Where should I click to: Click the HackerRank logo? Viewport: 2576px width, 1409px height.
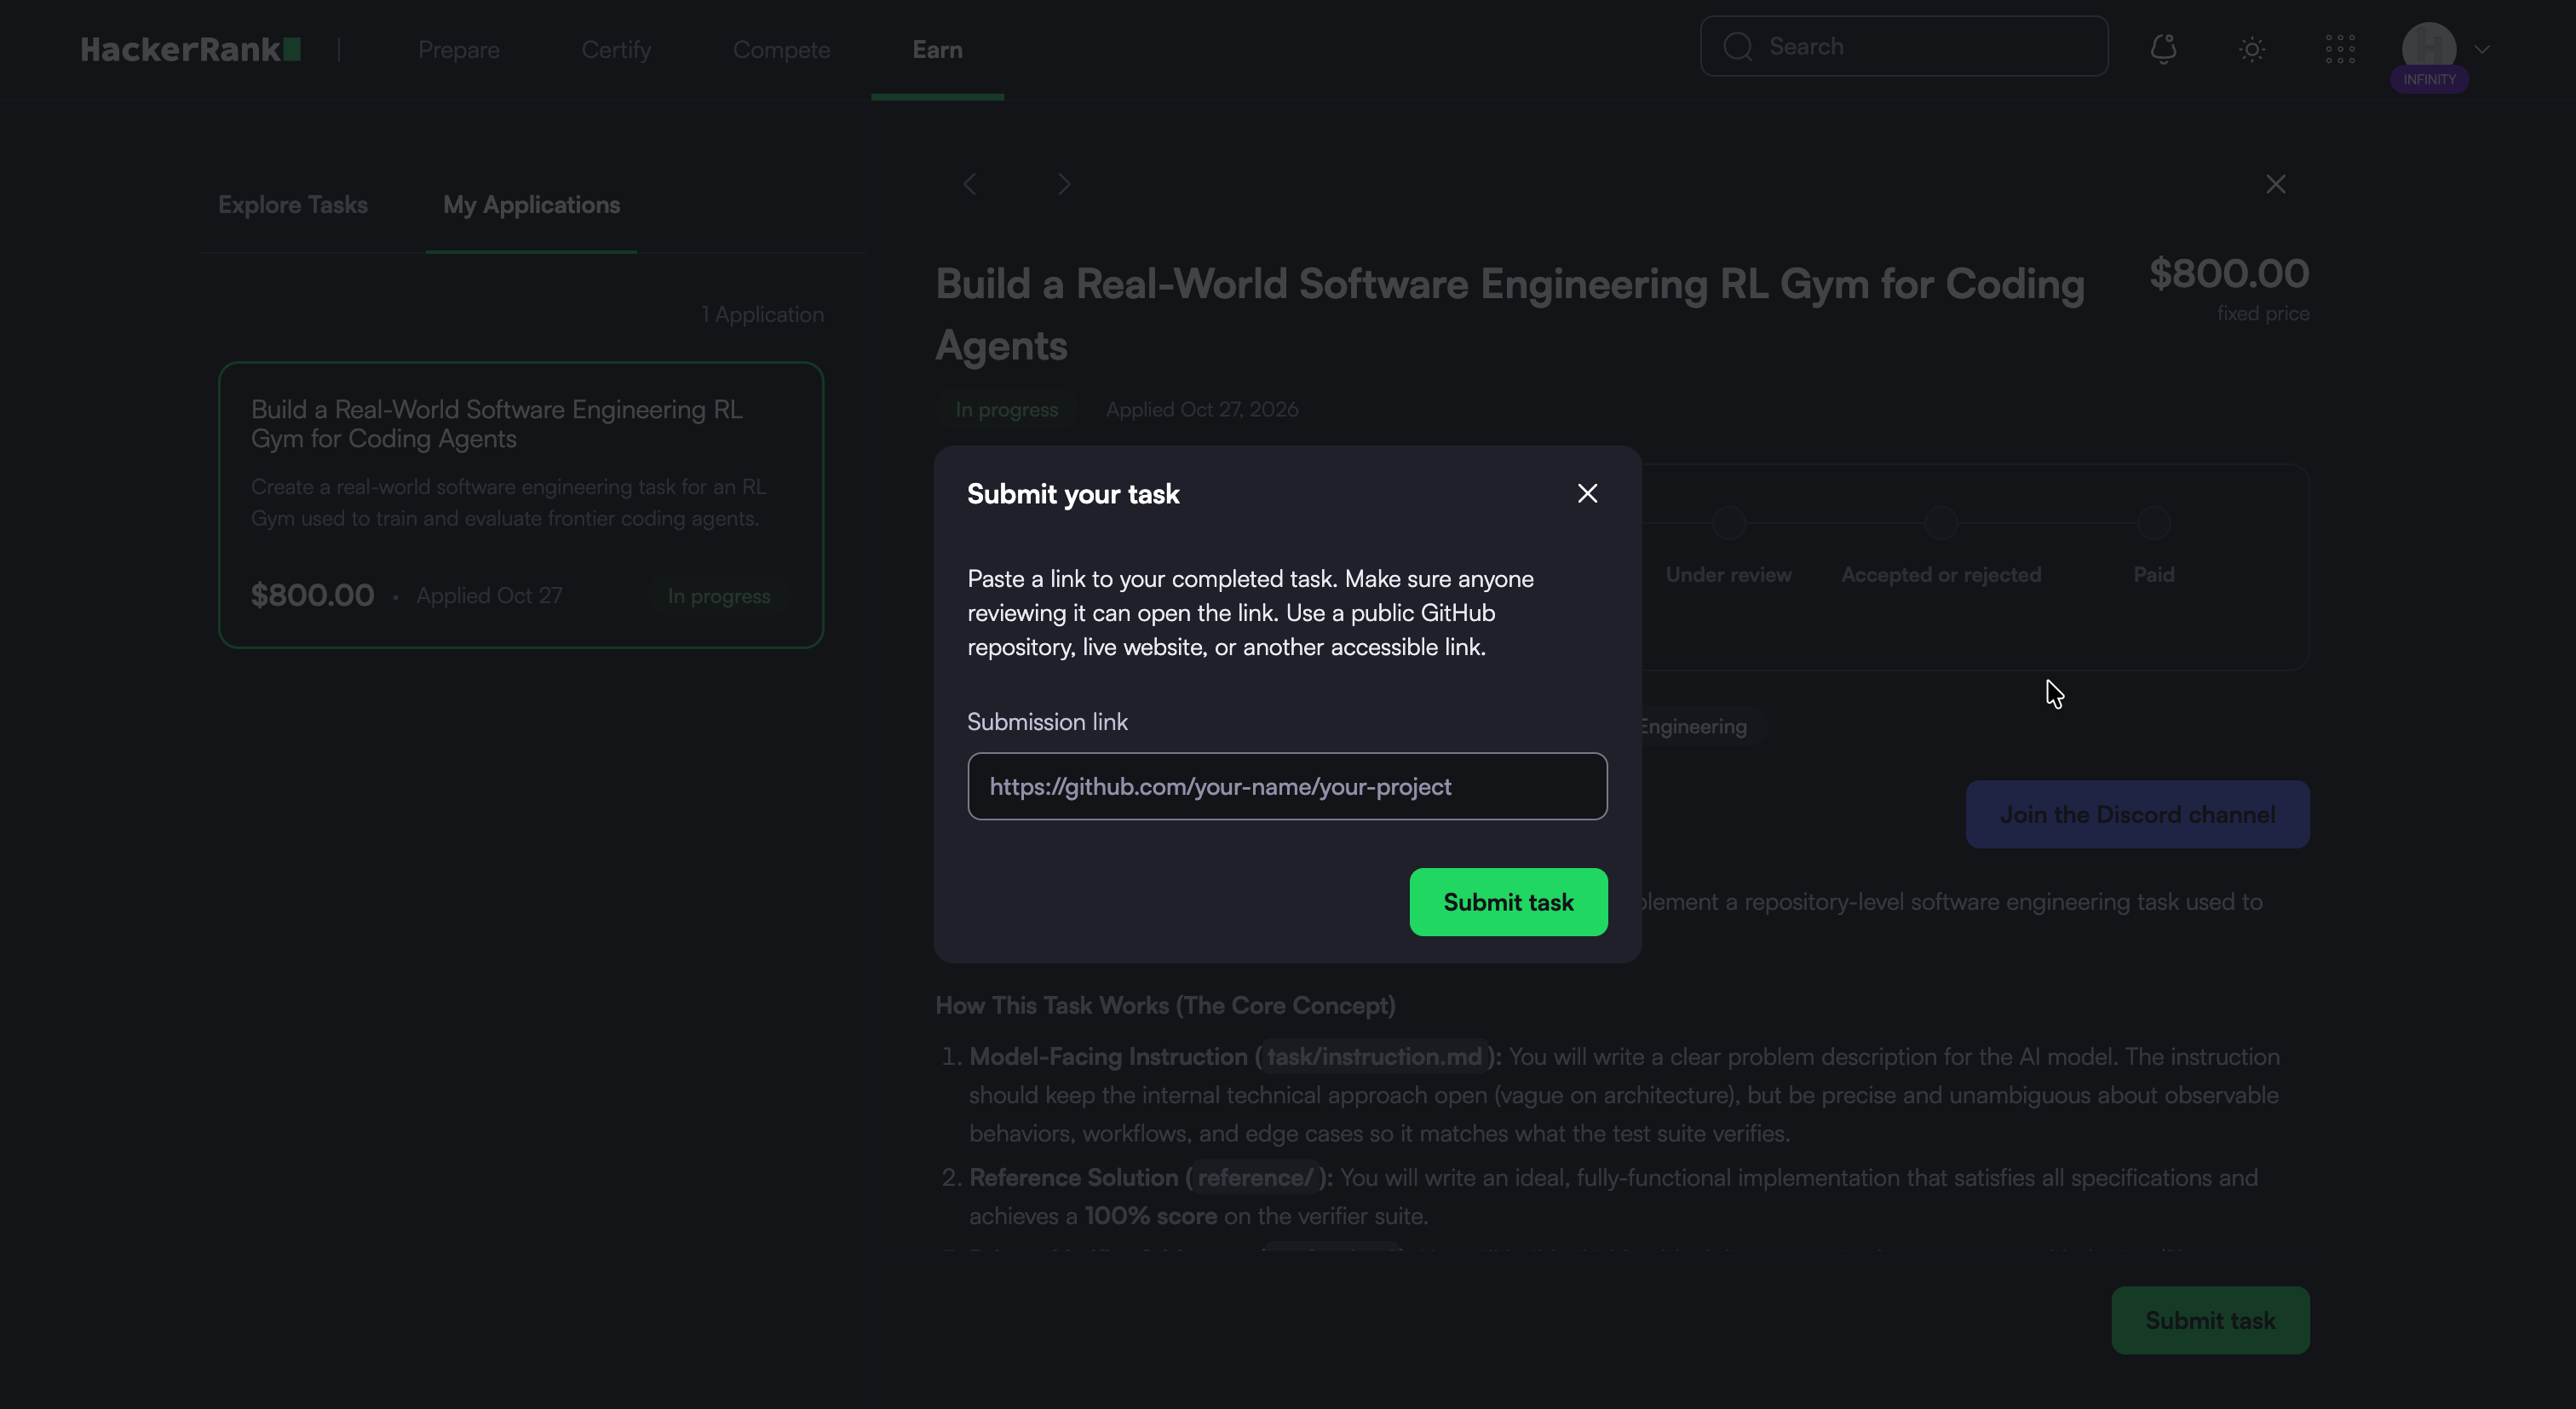(x=190, y=49)
